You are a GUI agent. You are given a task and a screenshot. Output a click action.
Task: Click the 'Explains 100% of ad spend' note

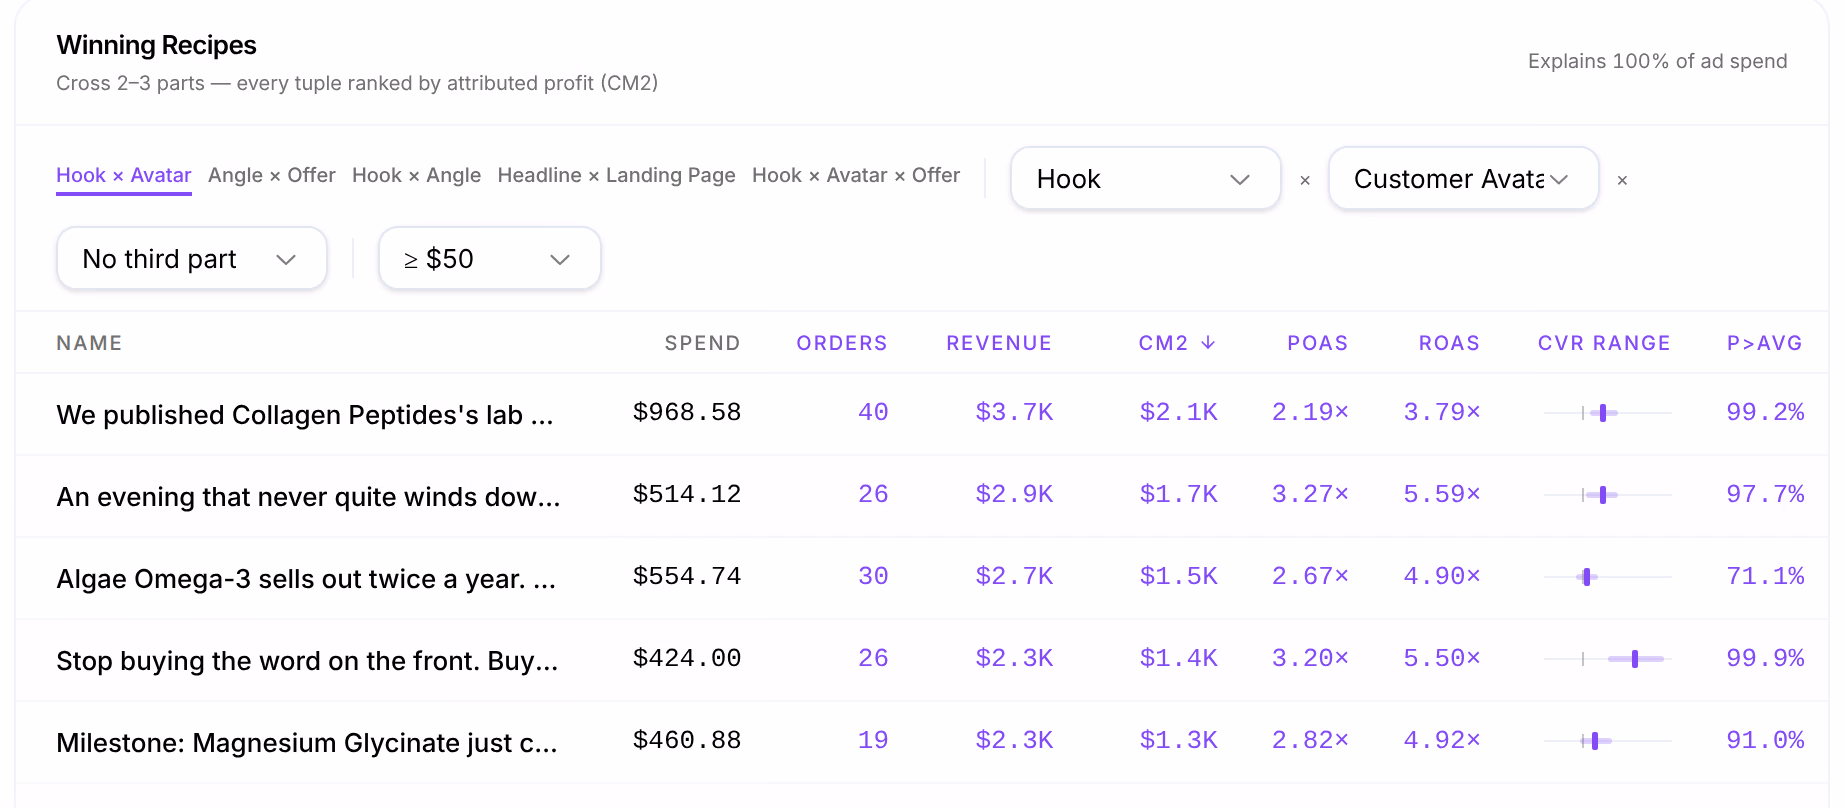pos(1657,61)
